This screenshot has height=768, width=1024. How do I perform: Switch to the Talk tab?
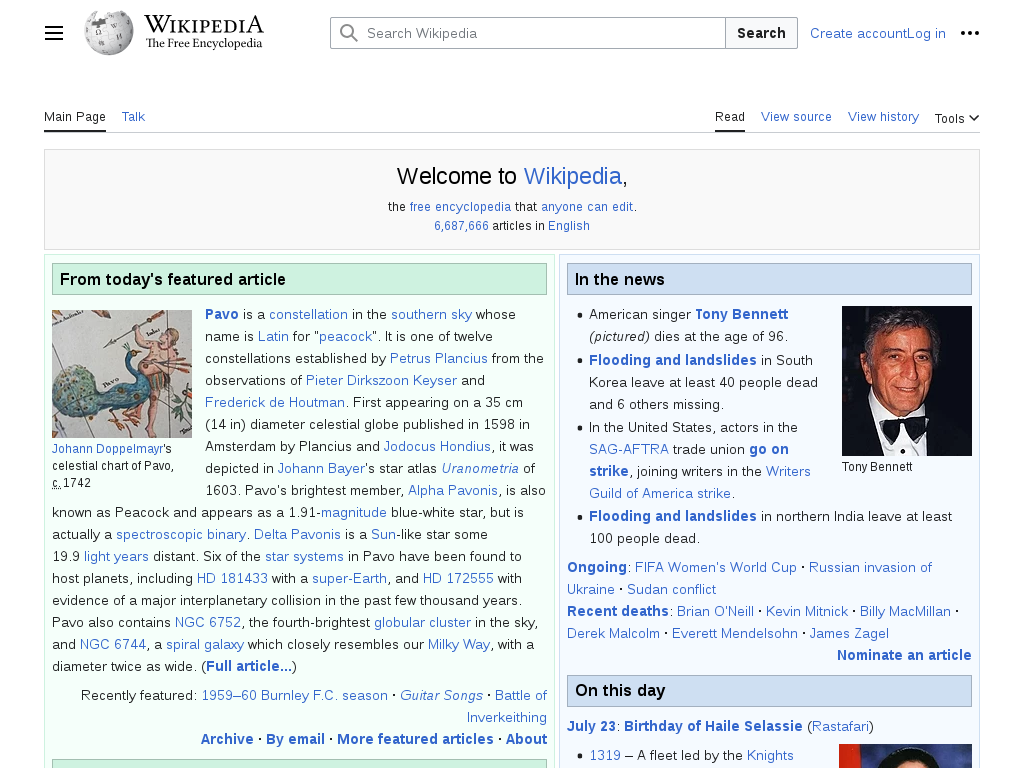click(133, 117)
